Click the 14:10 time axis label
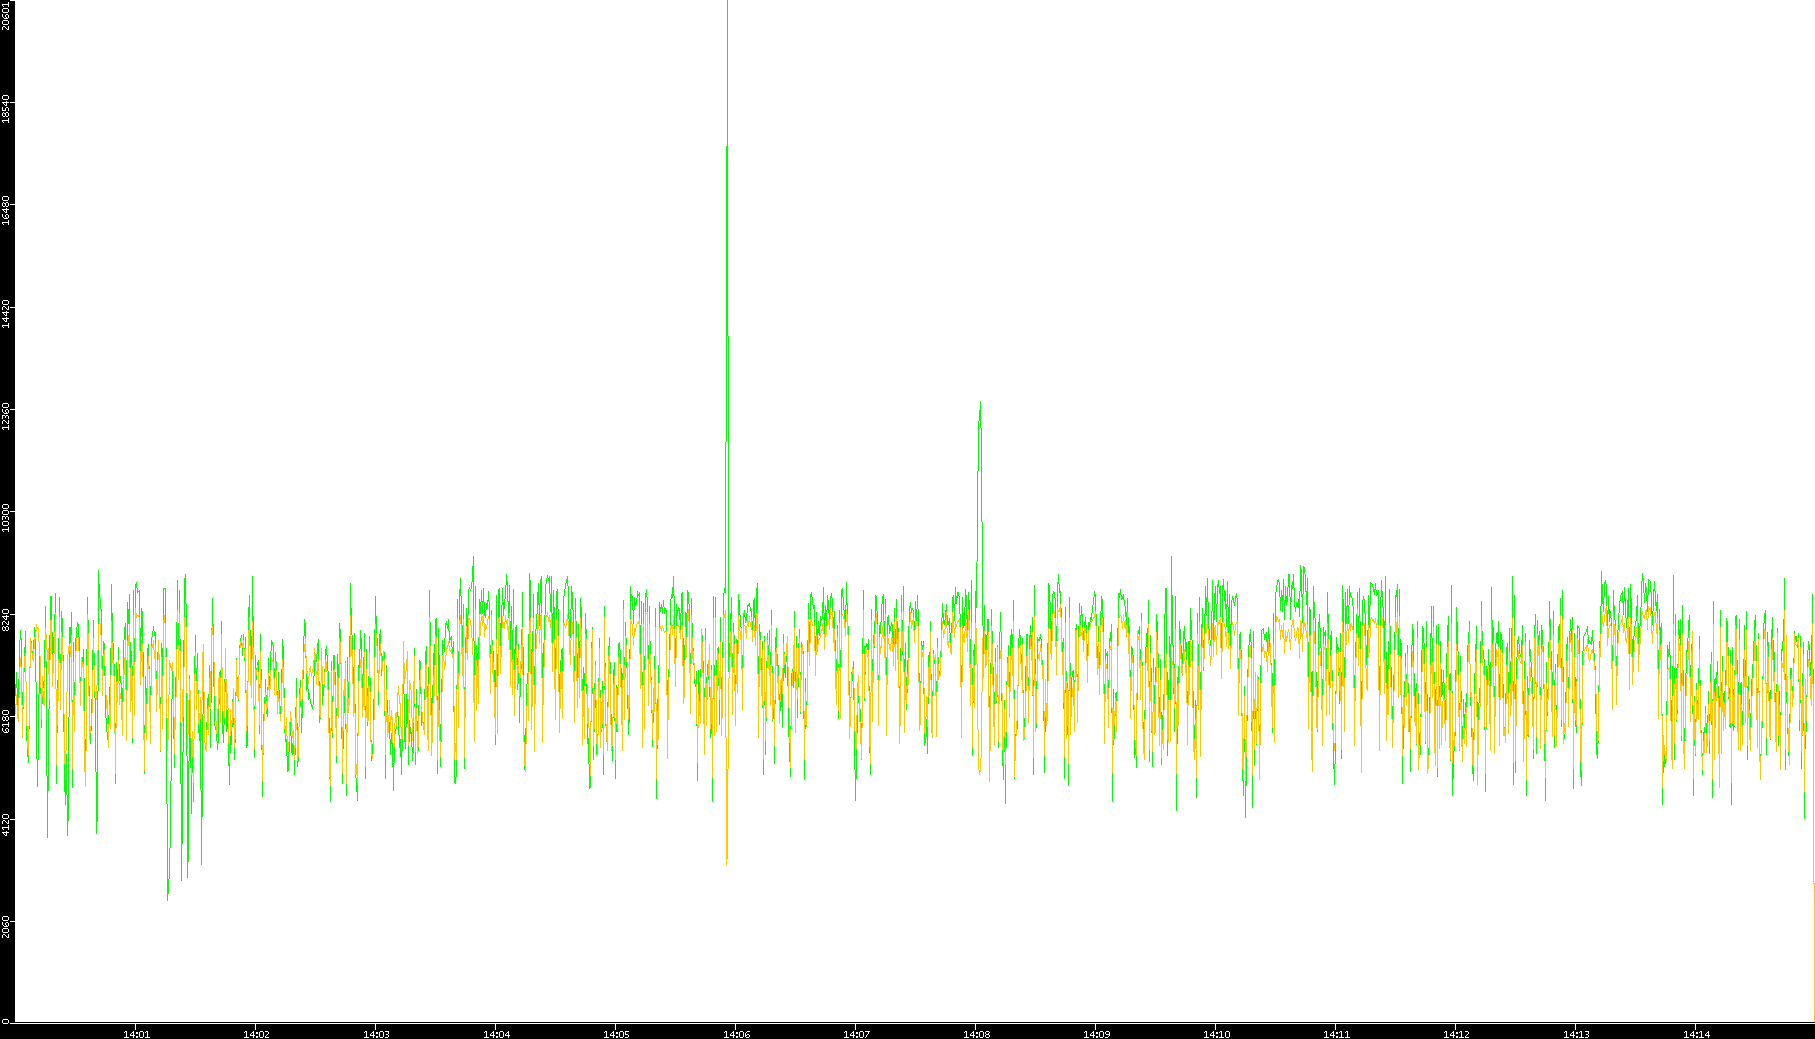 [x=1216, y=1033]
